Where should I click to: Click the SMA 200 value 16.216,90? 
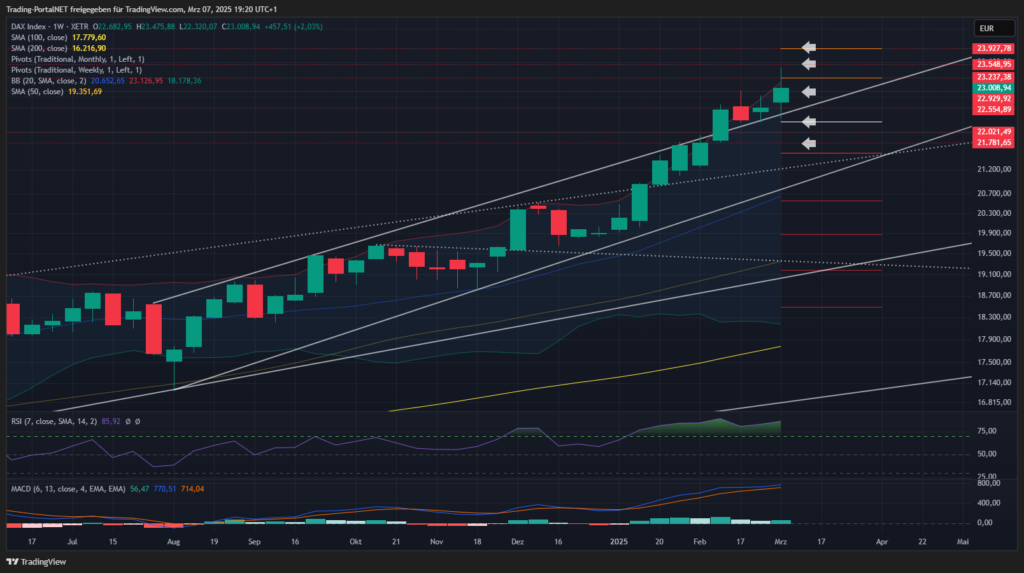click(89, 48)
